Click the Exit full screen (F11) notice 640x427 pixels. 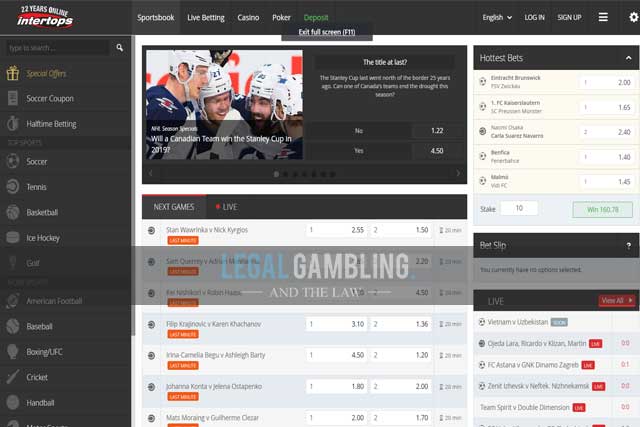tap(327, 32)
